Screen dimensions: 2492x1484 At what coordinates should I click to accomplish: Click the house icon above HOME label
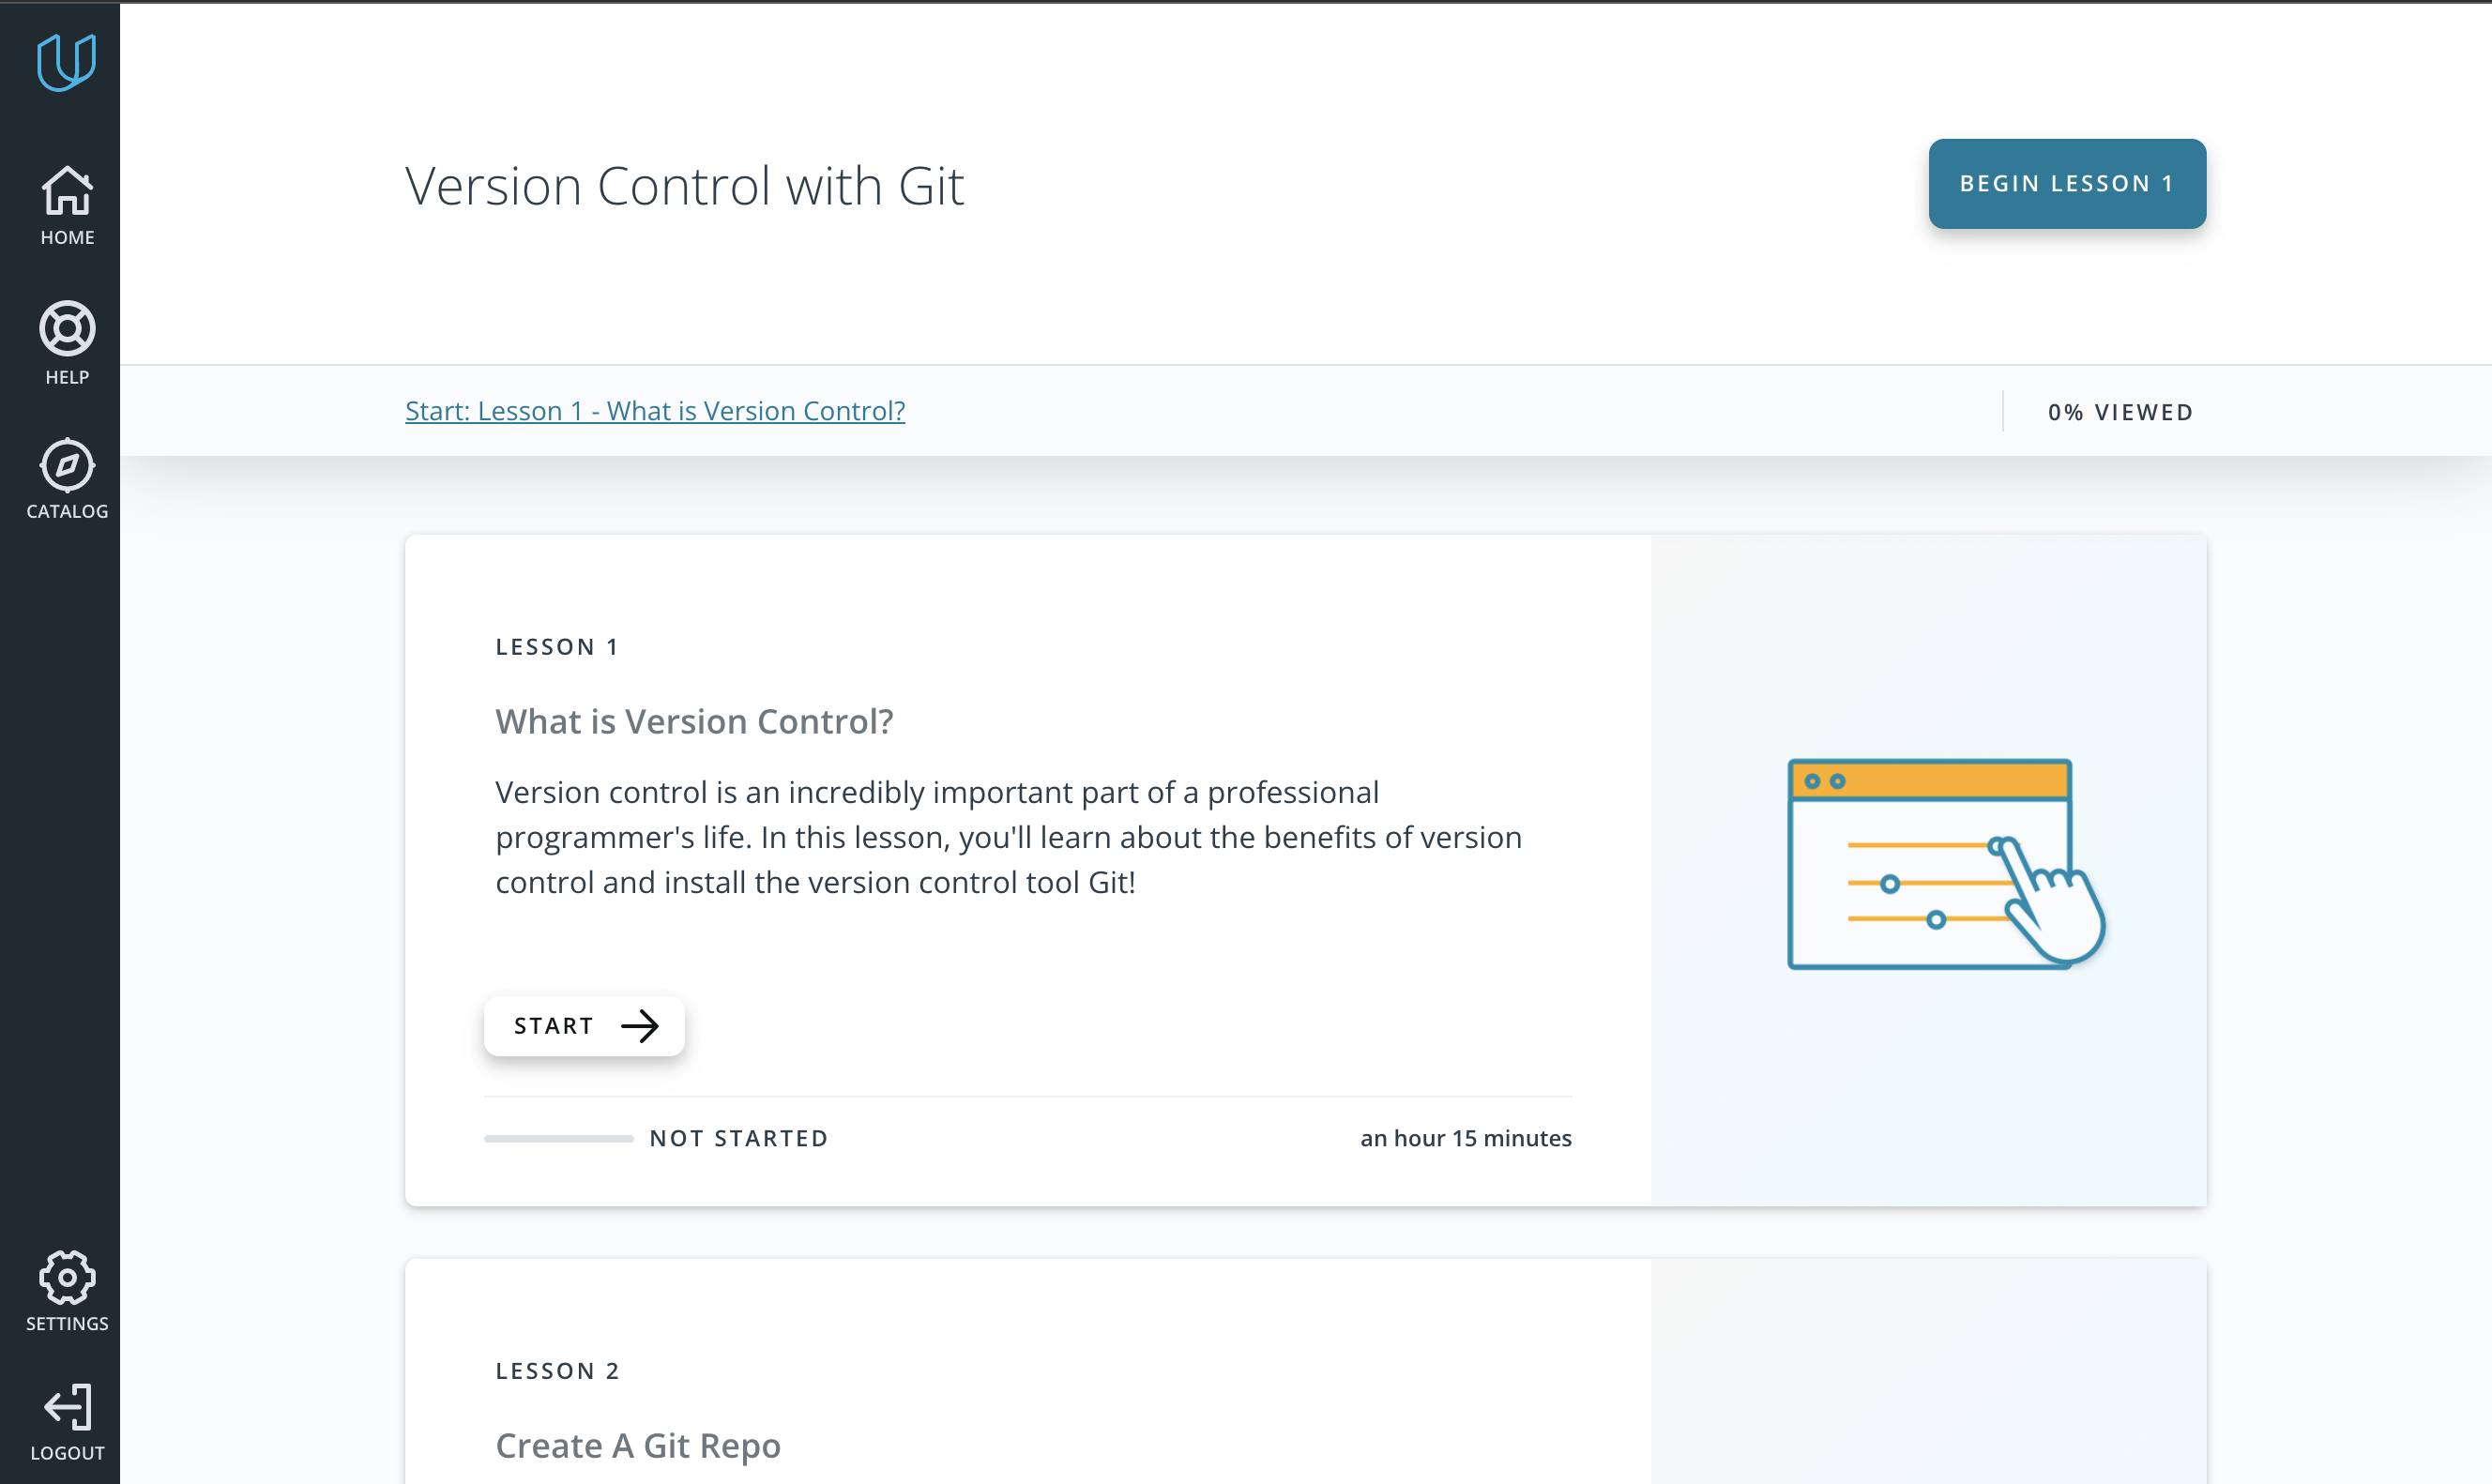[x=66, y=191]
